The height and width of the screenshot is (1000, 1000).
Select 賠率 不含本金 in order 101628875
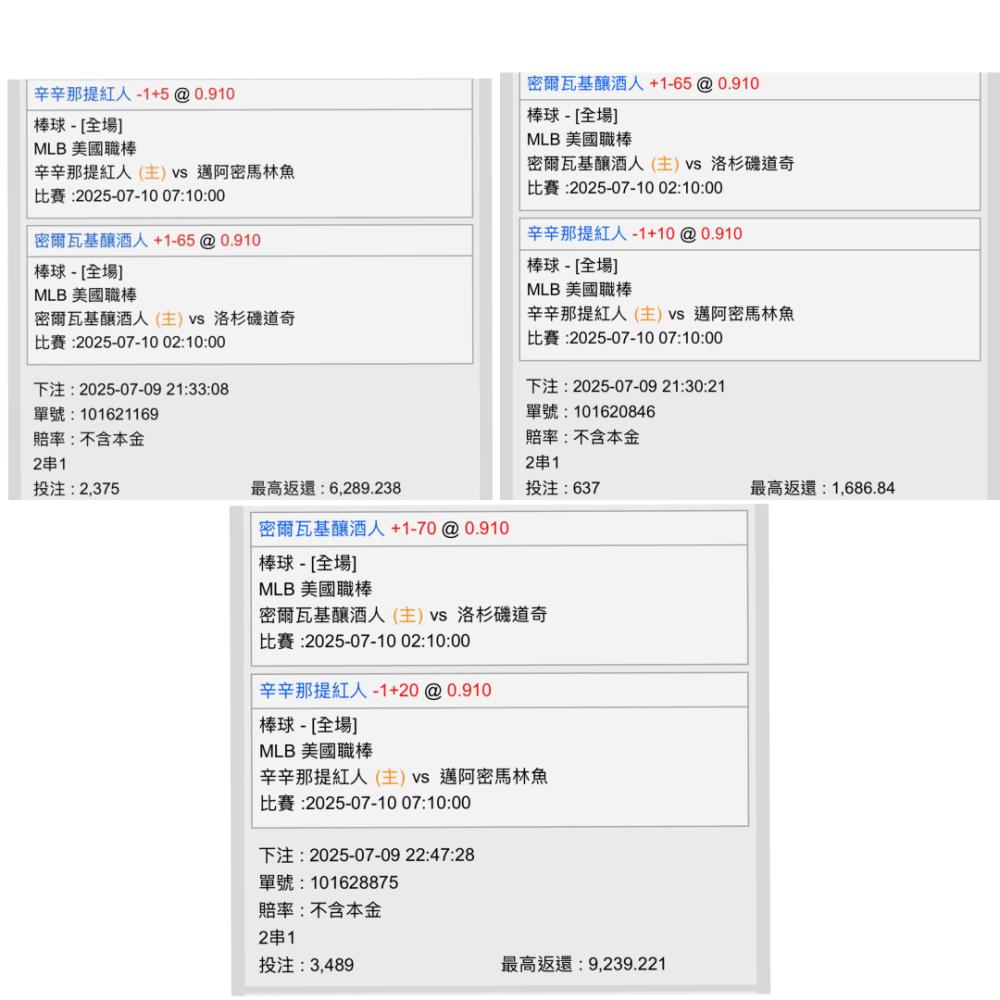pos(320,910)
